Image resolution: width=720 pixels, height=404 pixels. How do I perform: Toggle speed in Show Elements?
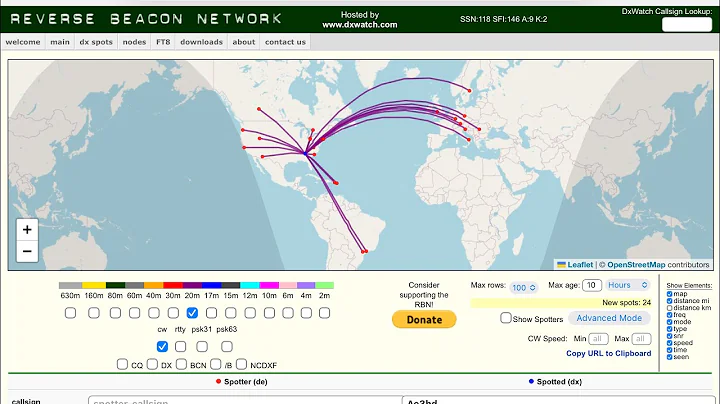click(x=669, y=343)
